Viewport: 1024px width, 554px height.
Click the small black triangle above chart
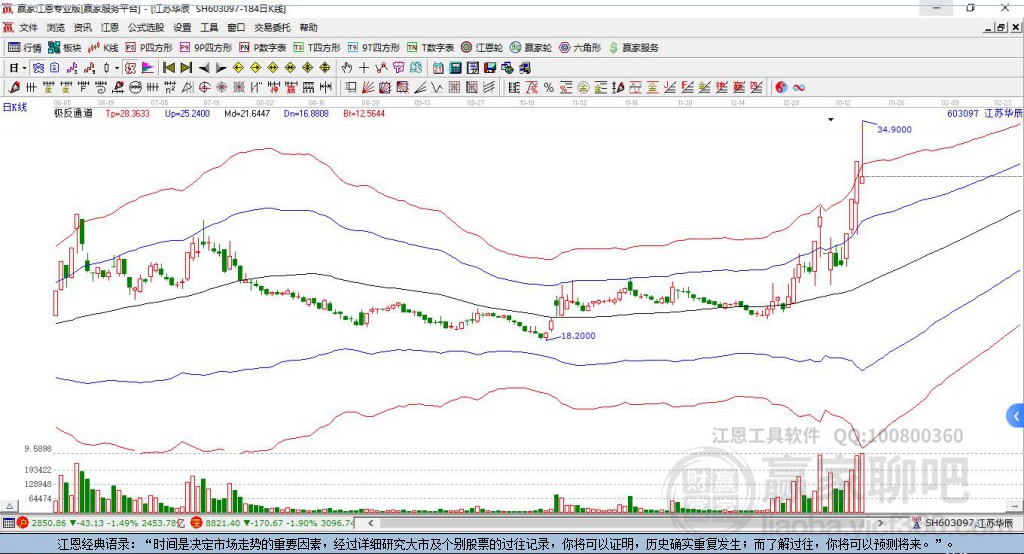tap(831, 120)
